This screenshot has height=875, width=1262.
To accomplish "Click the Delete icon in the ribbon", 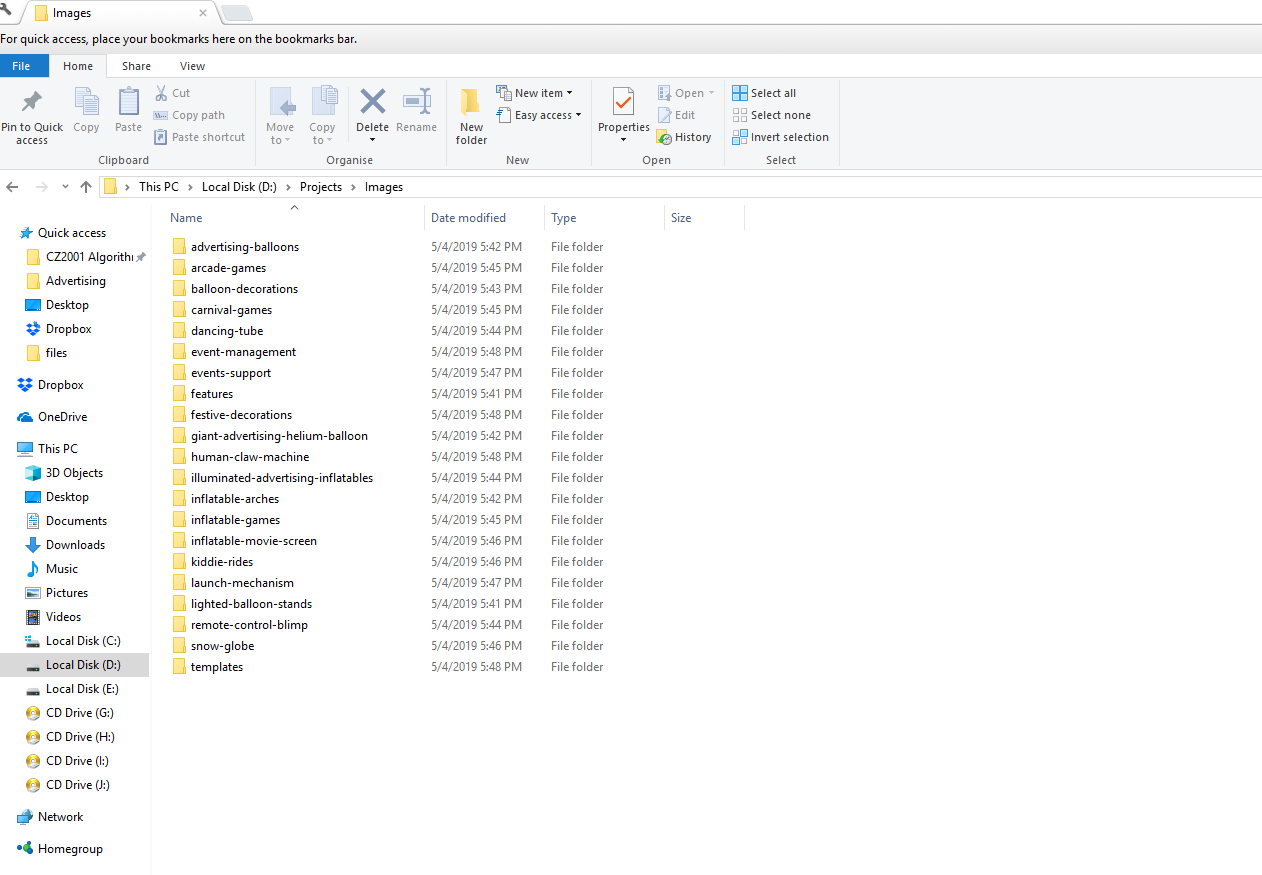I will pyautogui.click(x=372, y=102).
